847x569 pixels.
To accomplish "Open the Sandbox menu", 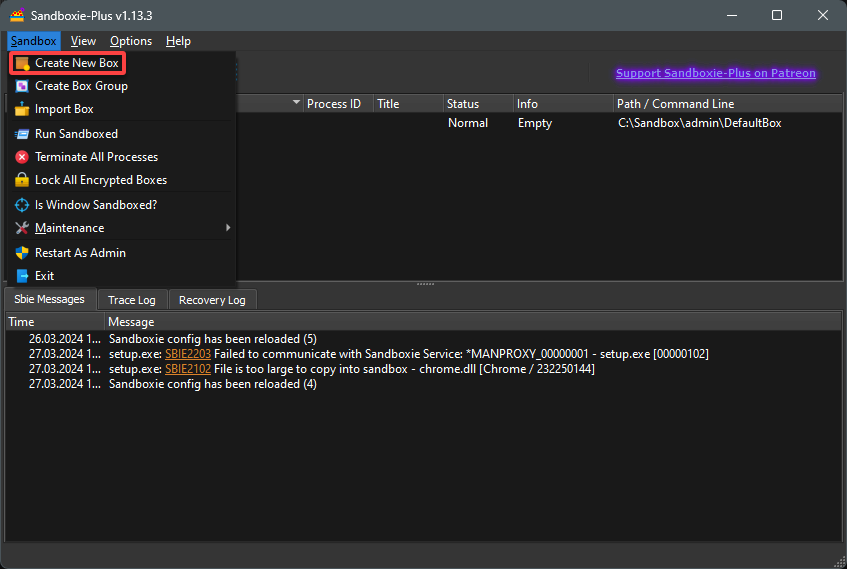I will click(33, 41).
